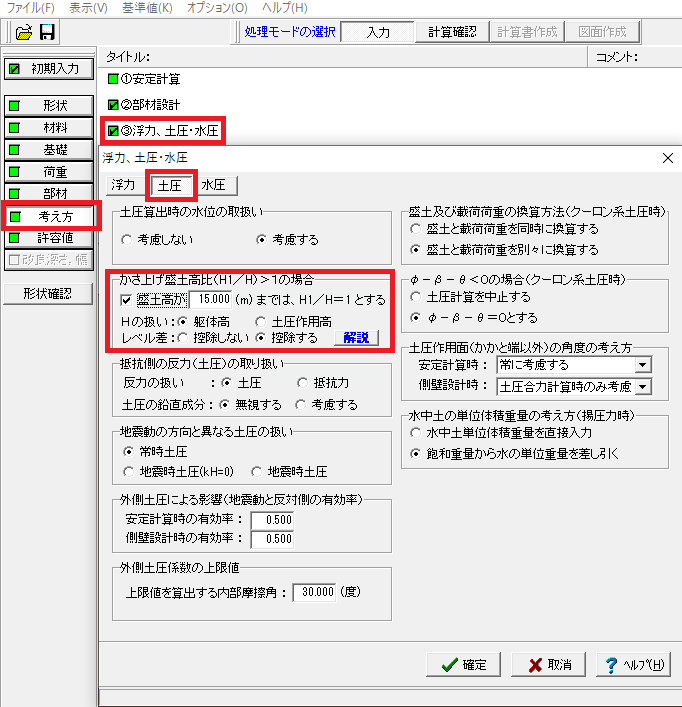Click the 安定計算時の有効率 field

point(273,520)
